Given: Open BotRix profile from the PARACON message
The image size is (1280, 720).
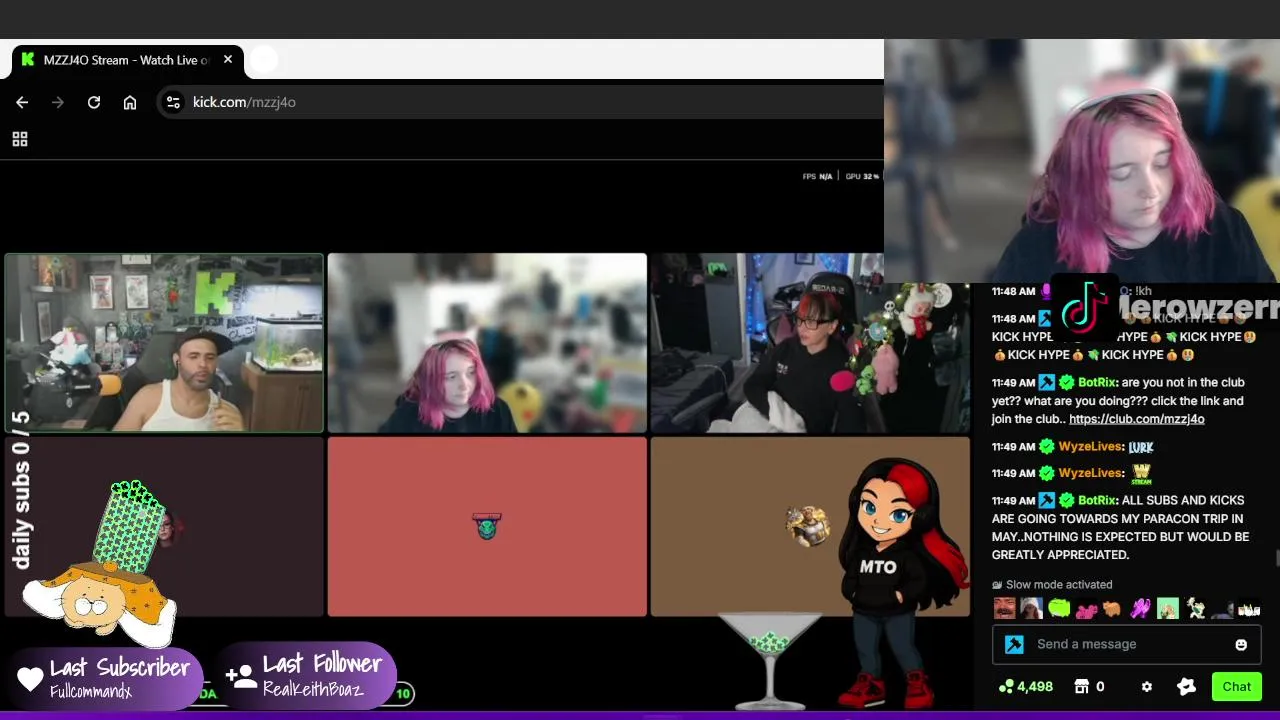Looking at the screenshot, I should pos(1098,500).
